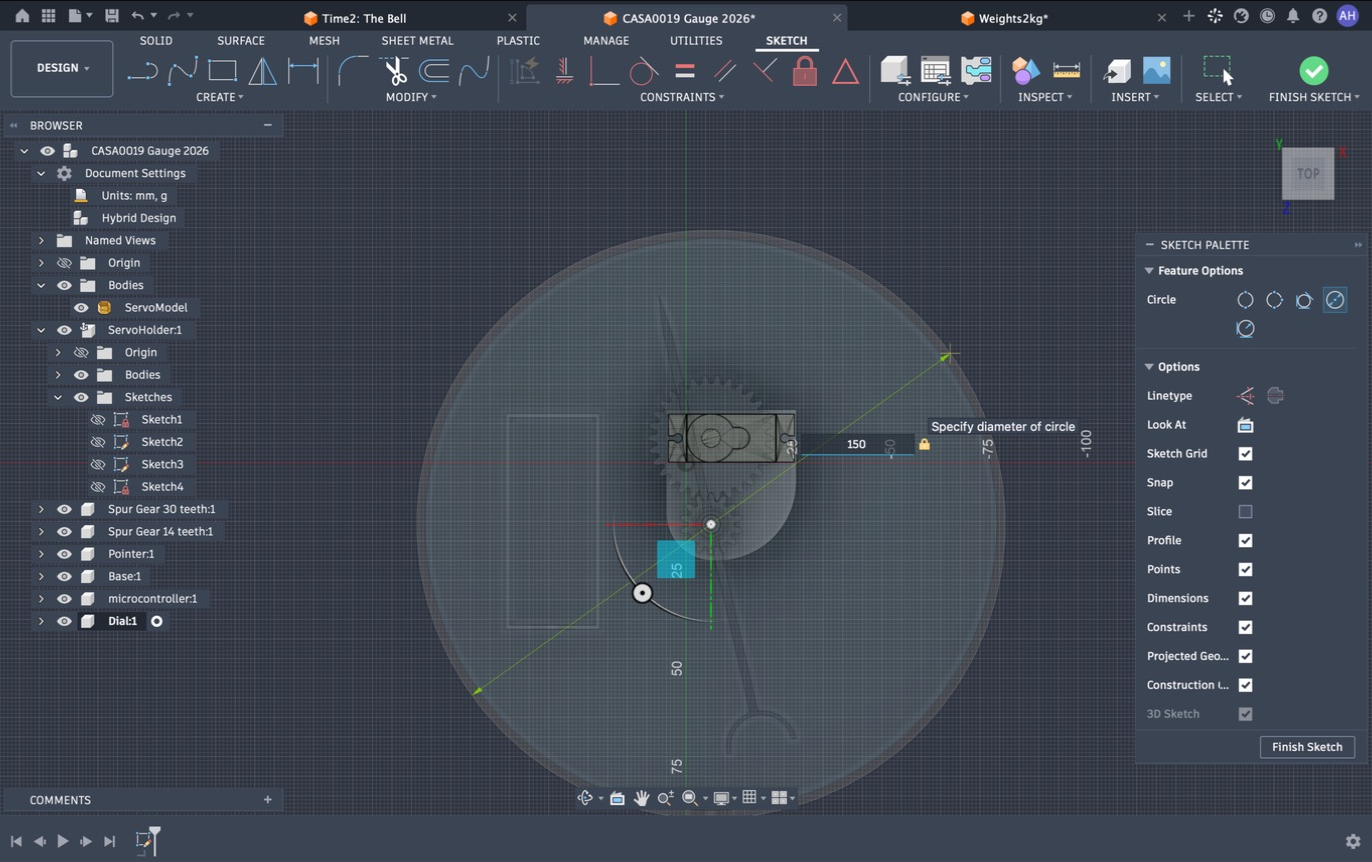The image size is (1372, 862).
Task: Apply the Fix/Unfix lock constraint
Action: (x=805, y=71)
